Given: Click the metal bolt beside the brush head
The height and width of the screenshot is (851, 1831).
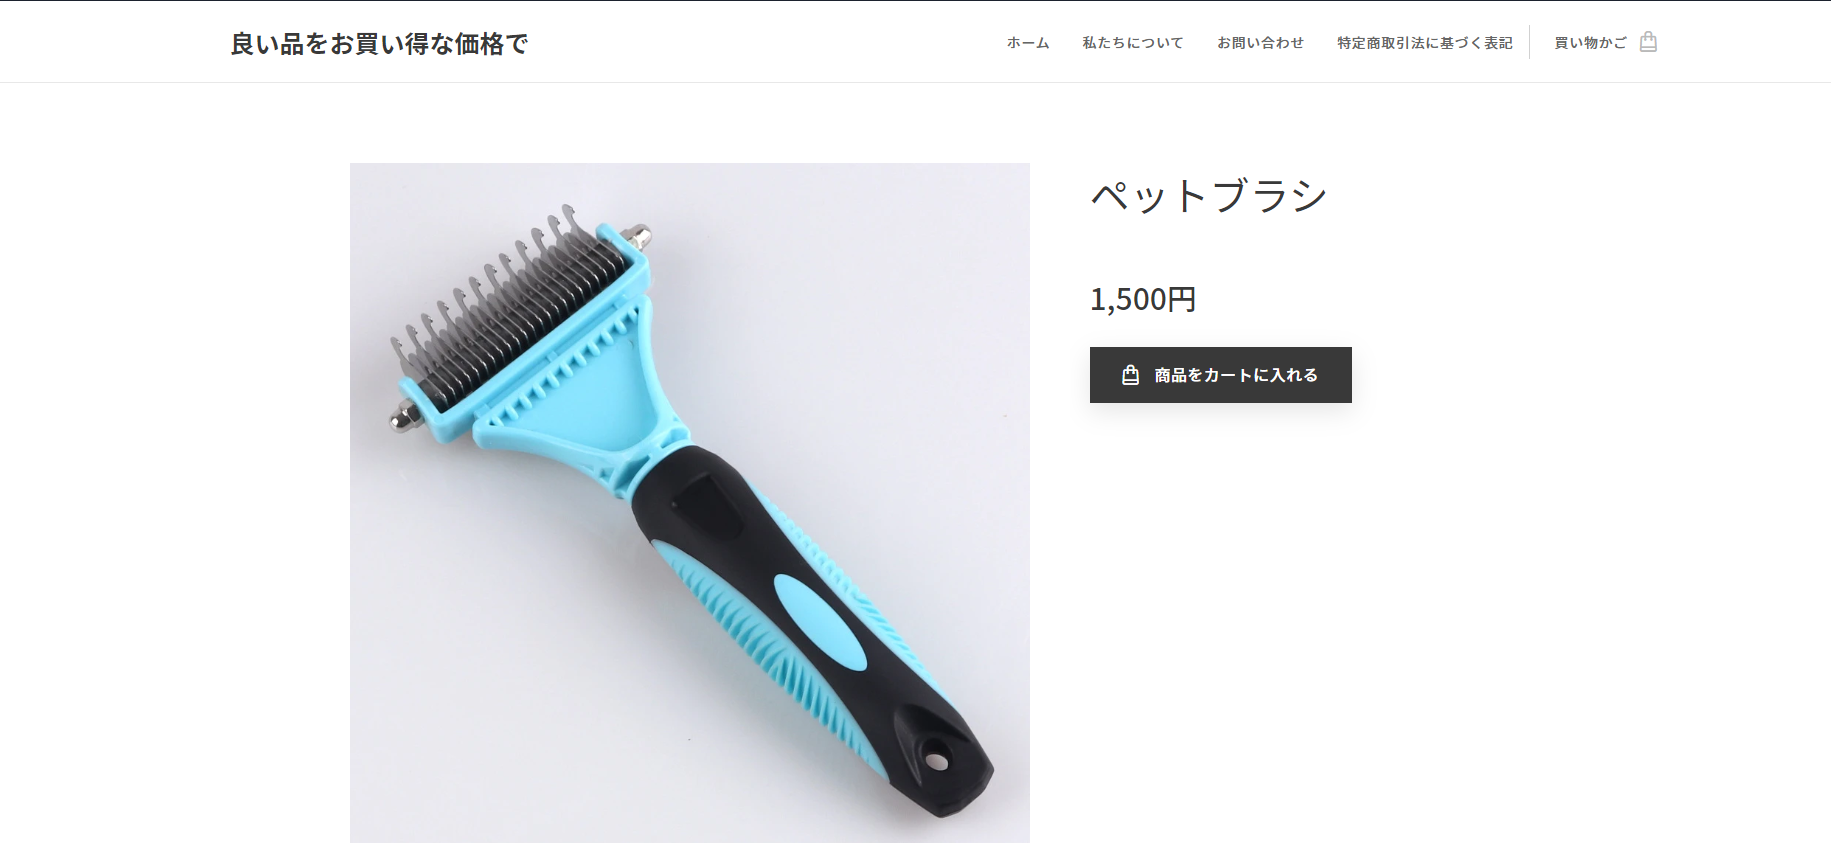Looking at the screenshot, I should pyautogui.click(x=638, y=236).
